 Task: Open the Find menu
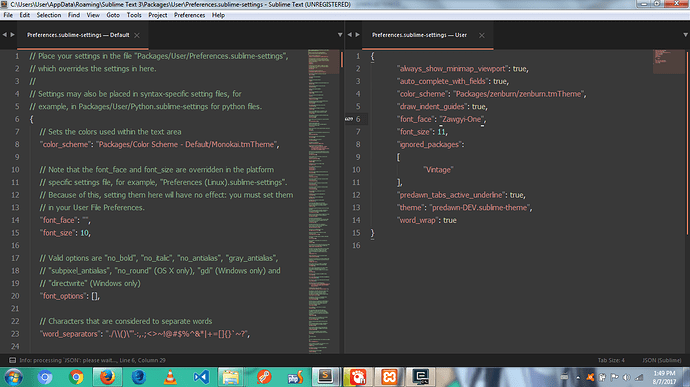(x=74, y=15)
